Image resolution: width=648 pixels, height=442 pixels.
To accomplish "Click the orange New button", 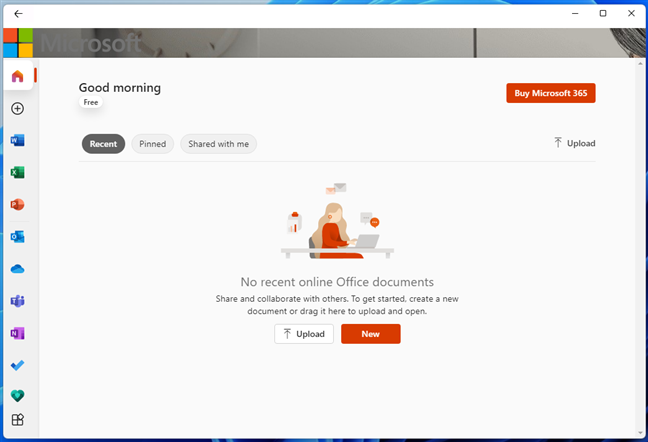I will (371, 334).
